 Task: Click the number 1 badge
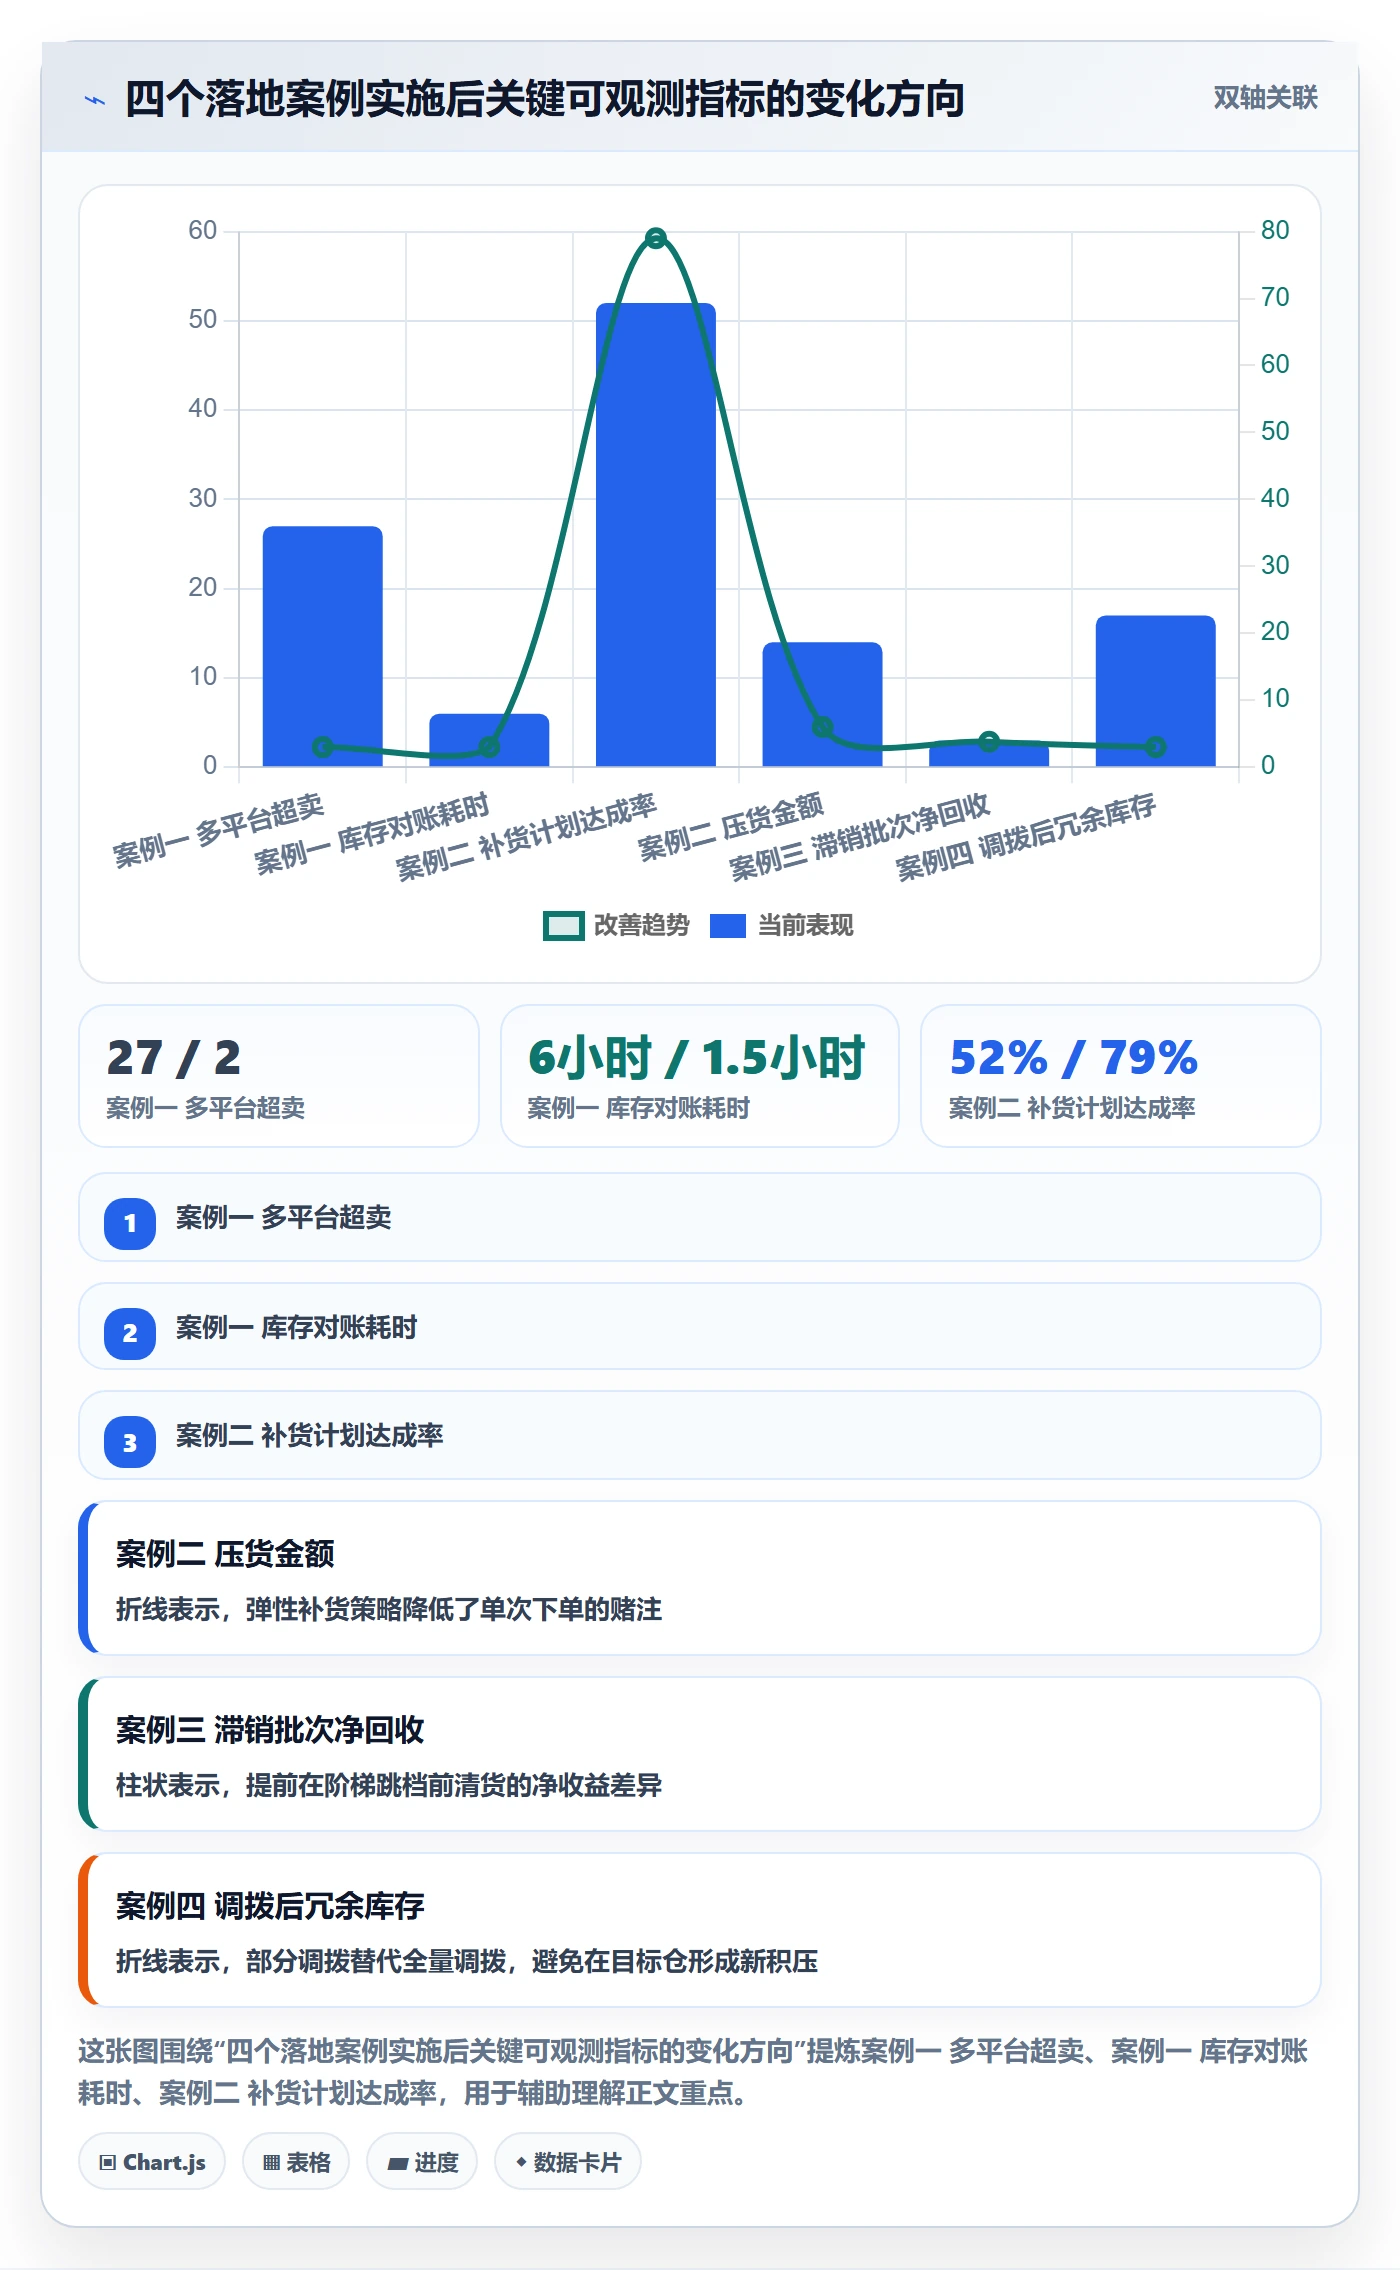coord(130,1223)
